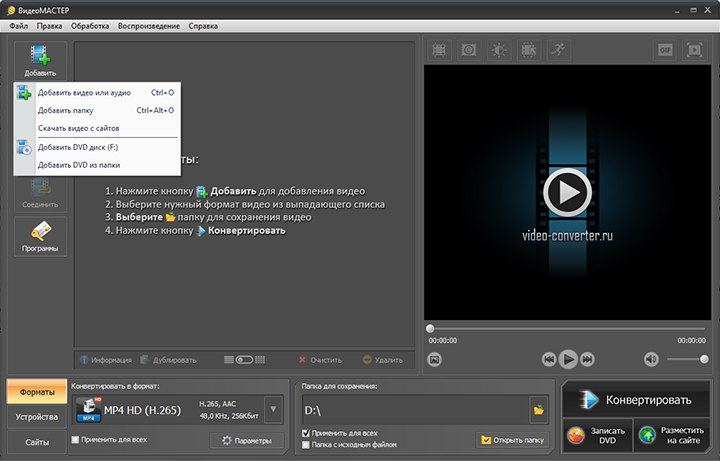Select the Сайты tab
720x461 pixels.
pos(37,442)
